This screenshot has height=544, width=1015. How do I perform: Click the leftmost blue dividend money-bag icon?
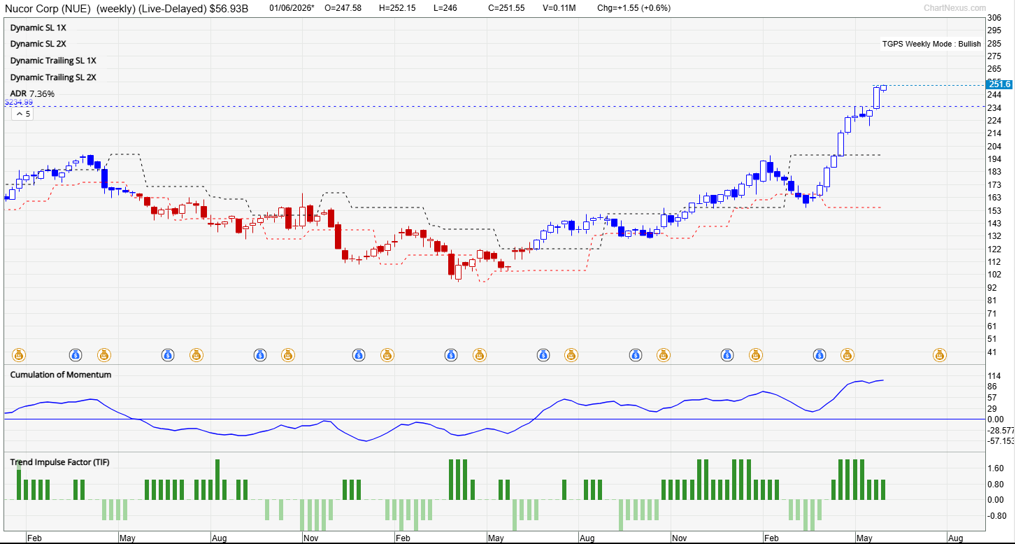(76, 354)
